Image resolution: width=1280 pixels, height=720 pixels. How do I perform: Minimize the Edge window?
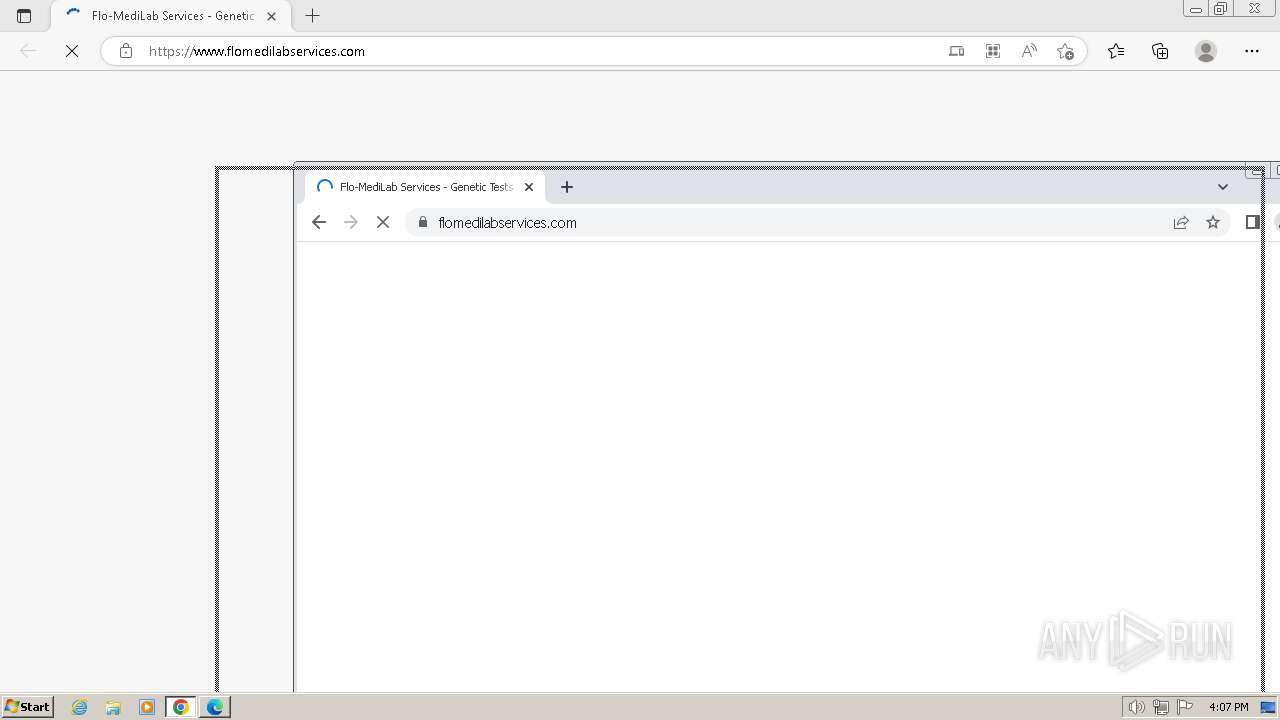coord(1196,9)
